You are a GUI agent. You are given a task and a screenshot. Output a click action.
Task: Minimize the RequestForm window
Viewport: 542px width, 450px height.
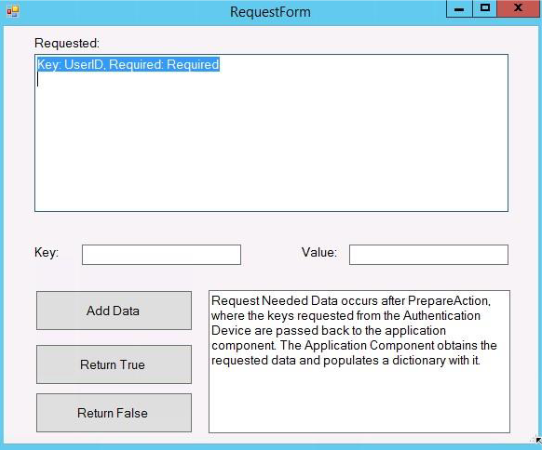click(459, 9)
